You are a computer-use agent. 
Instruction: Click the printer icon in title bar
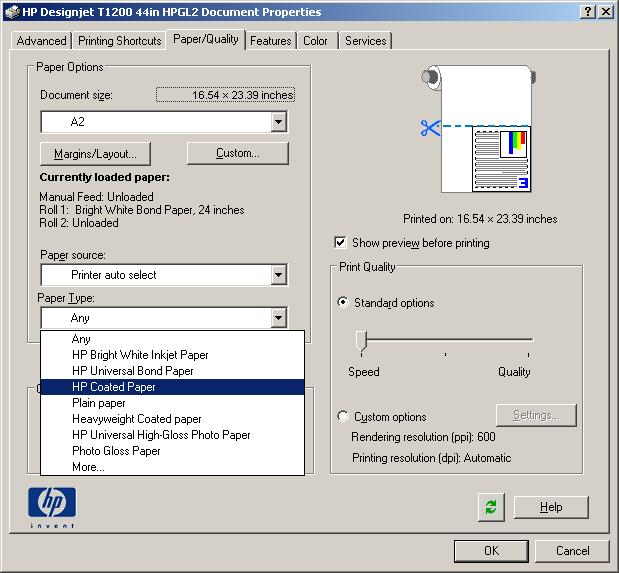click(x=12, y=12)
